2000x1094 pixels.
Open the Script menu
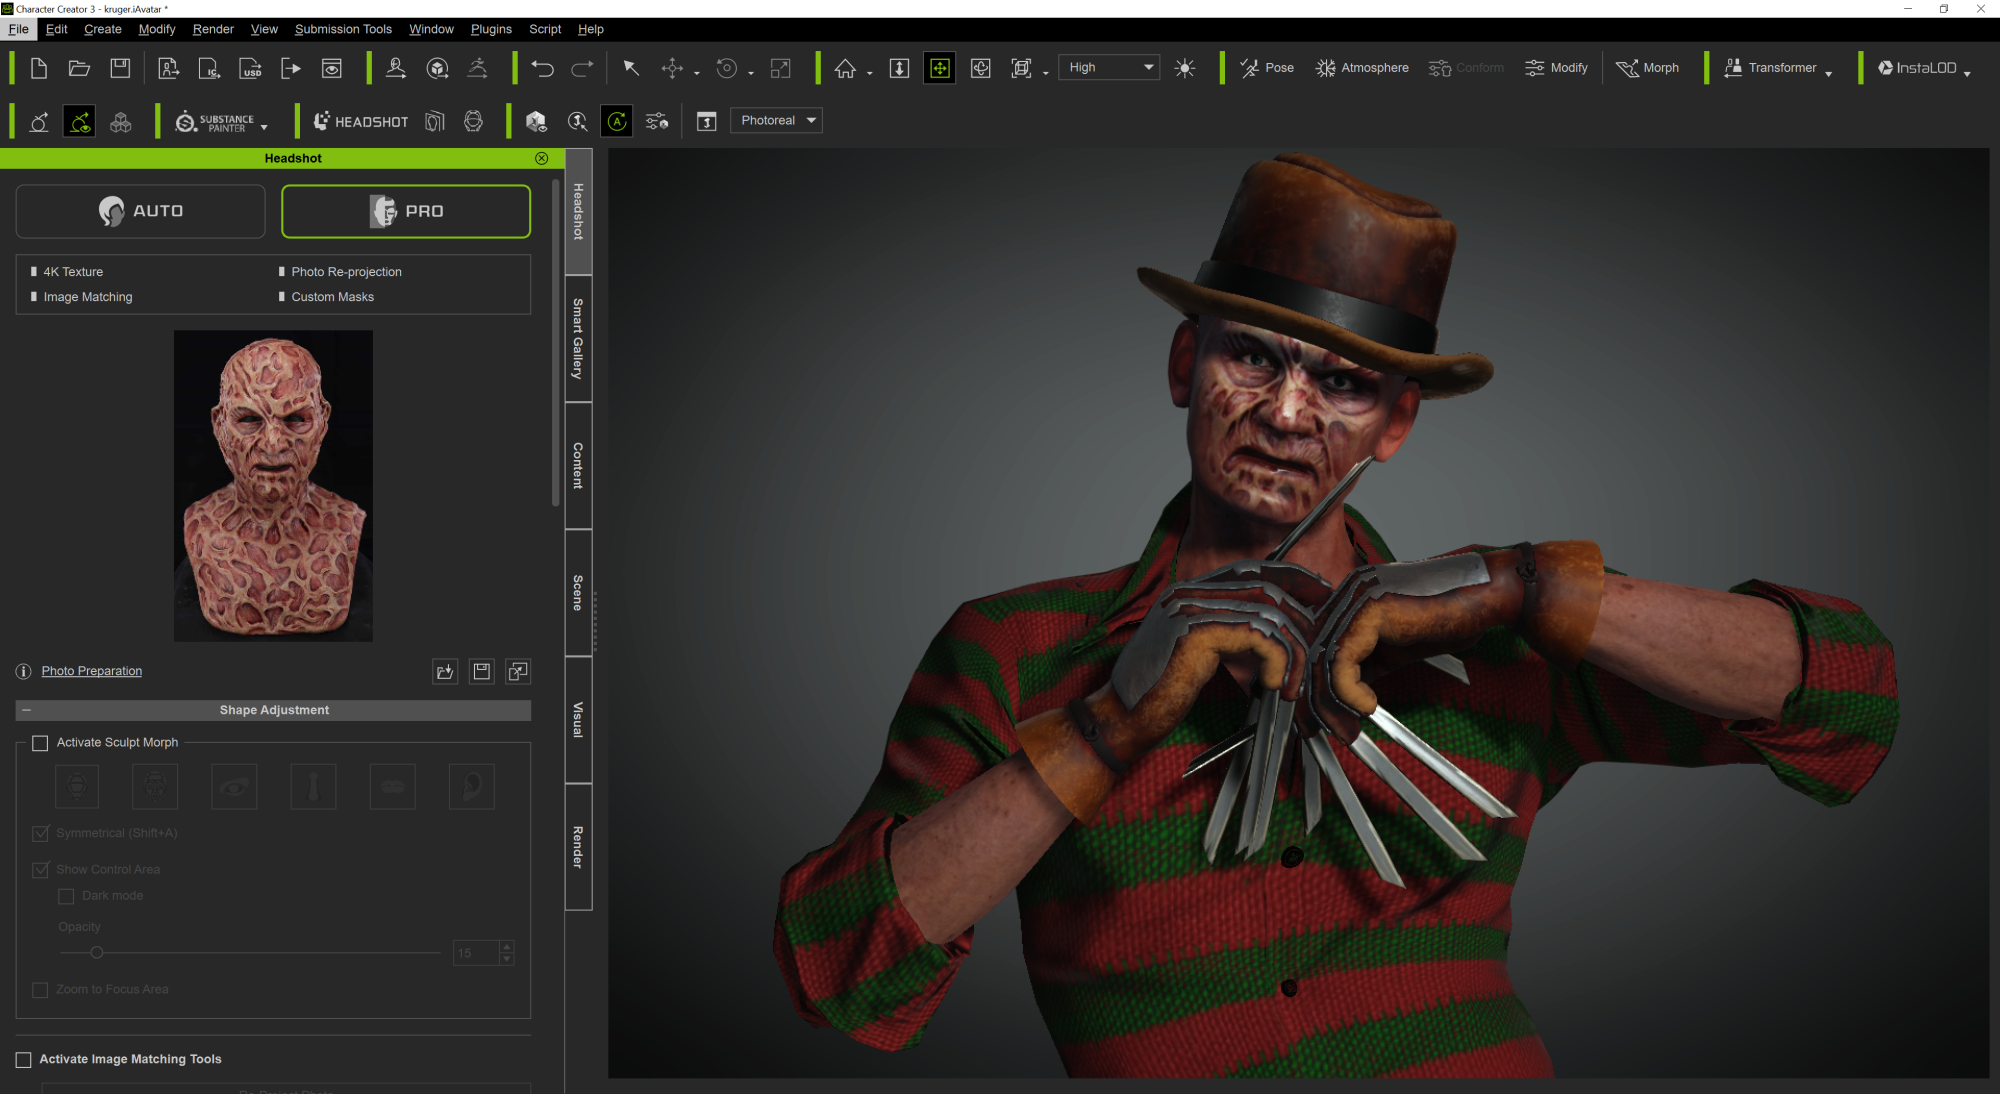pyautogui.click(x=545, y=29)
